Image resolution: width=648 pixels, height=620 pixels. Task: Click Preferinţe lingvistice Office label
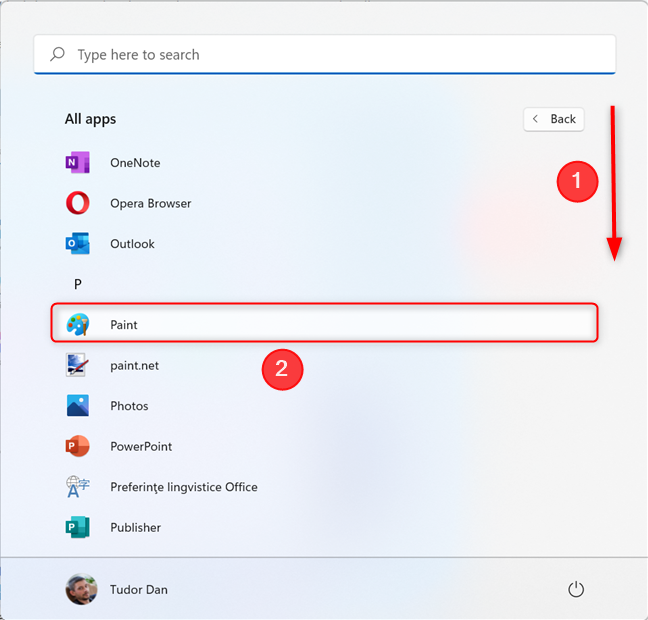(x=183, y=487)
